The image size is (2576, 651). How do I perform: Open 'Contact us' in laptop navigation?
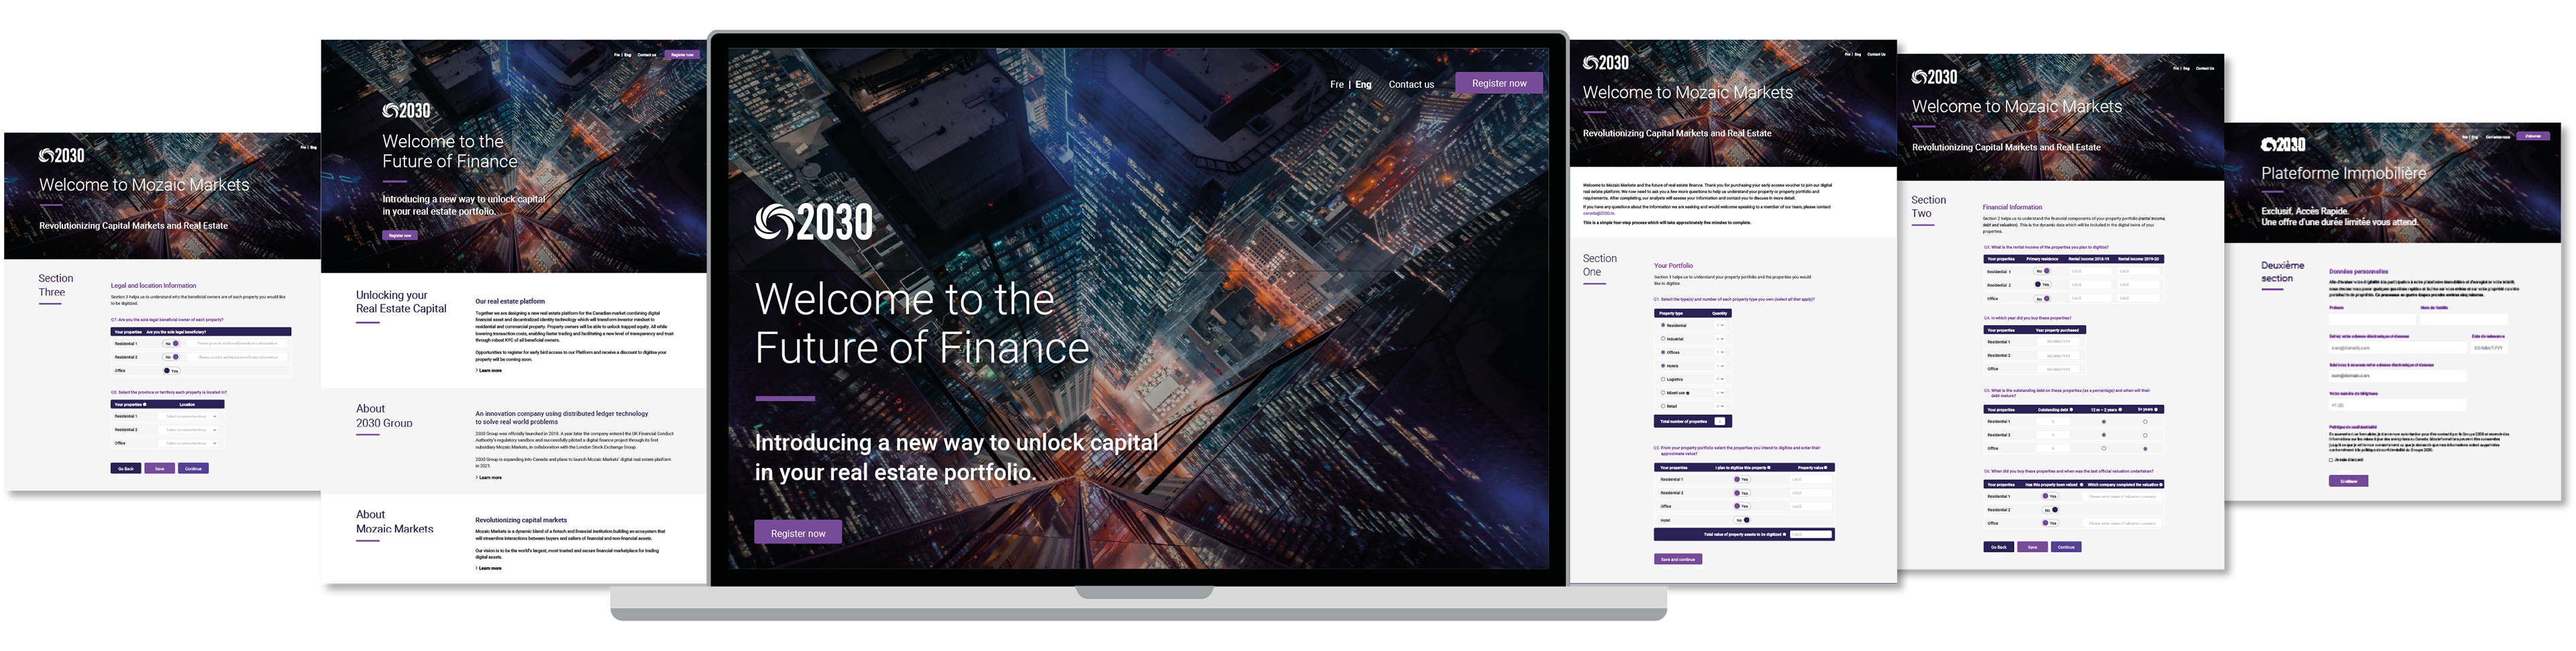coord(1411,85)
